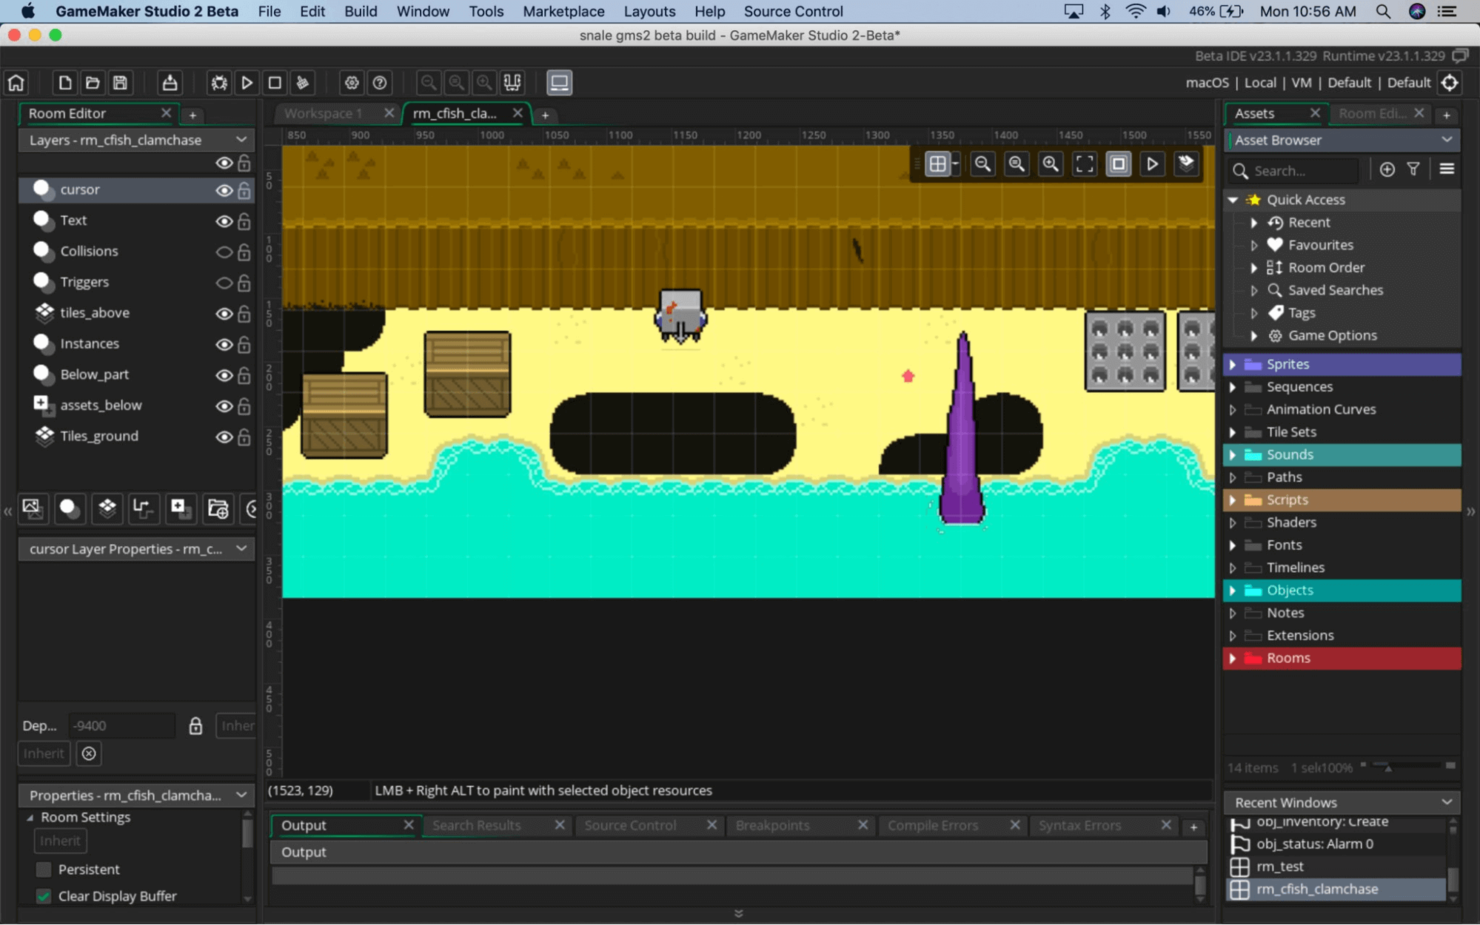The image size is (1480, 925).
Task: Collapse the Quick Access section
Action: (x=1232, y=199)
